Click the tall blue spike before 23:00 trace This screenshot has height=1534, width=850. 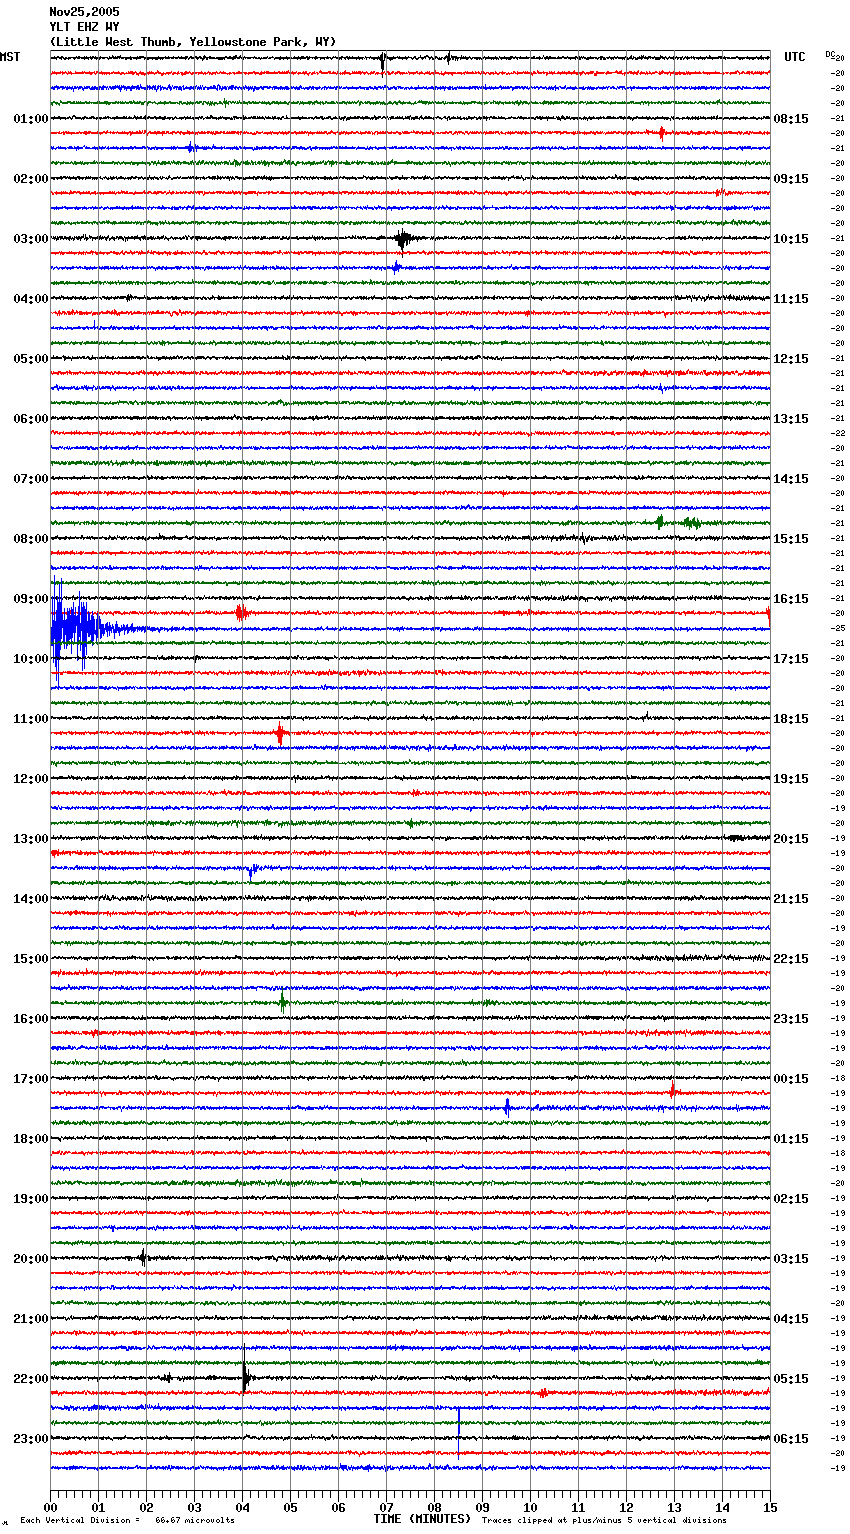[x=459, y=1432]
